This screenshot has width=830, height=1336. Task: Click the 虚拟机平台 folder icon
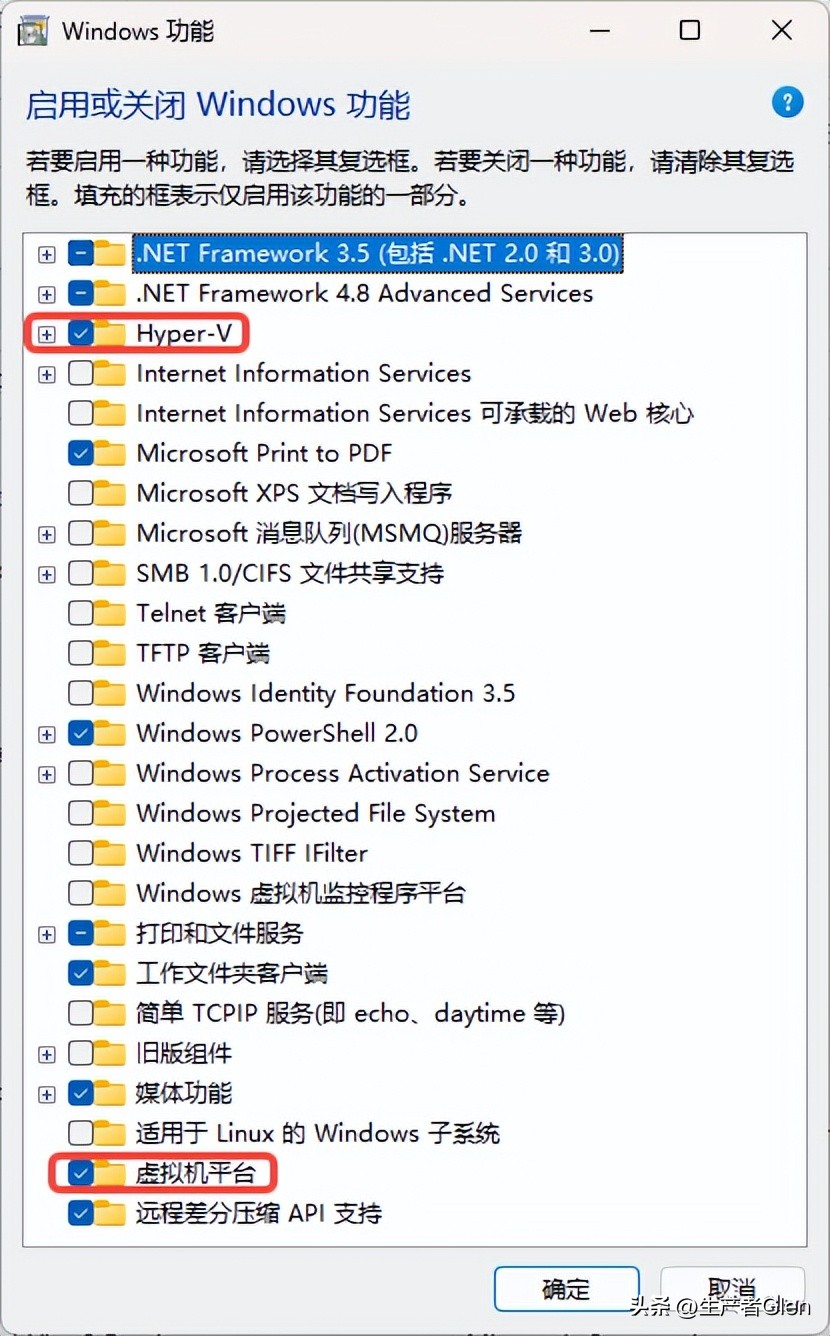click(x=110, y=1173)
